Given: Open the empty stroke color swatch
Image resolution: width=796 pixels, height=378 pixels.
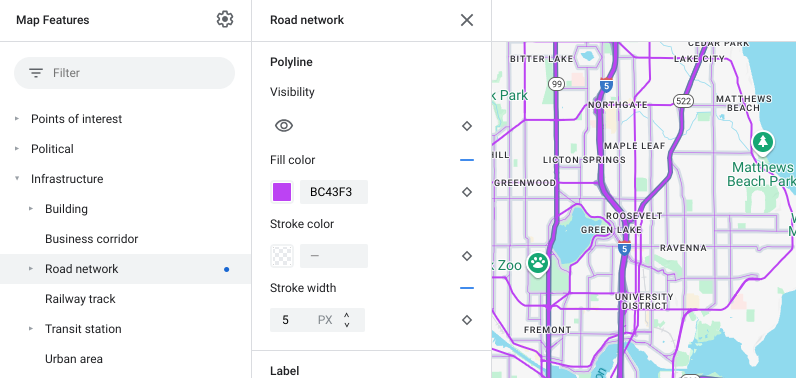Looking at the screenshot, I should (282, 256).
